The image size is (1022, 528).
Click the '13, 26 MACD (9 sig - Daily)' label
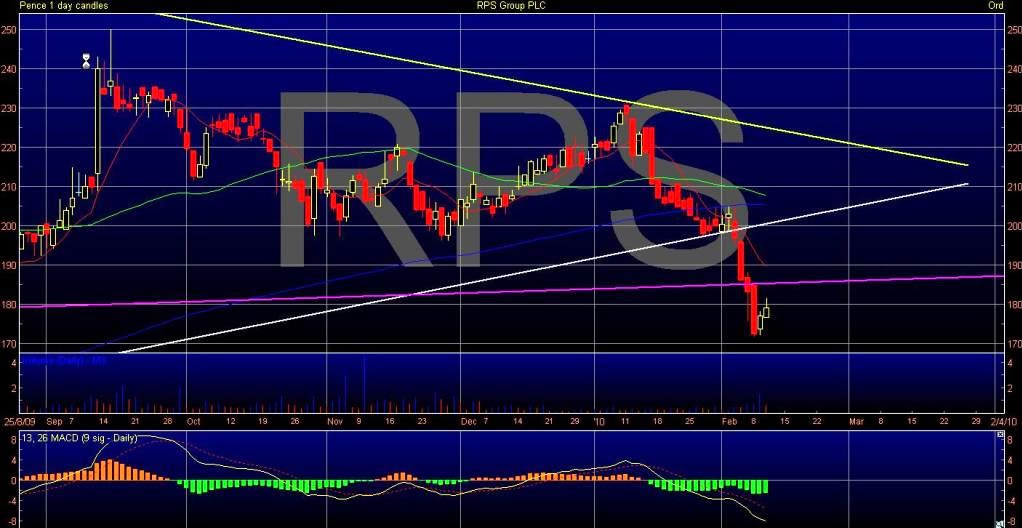click(80, 438)
